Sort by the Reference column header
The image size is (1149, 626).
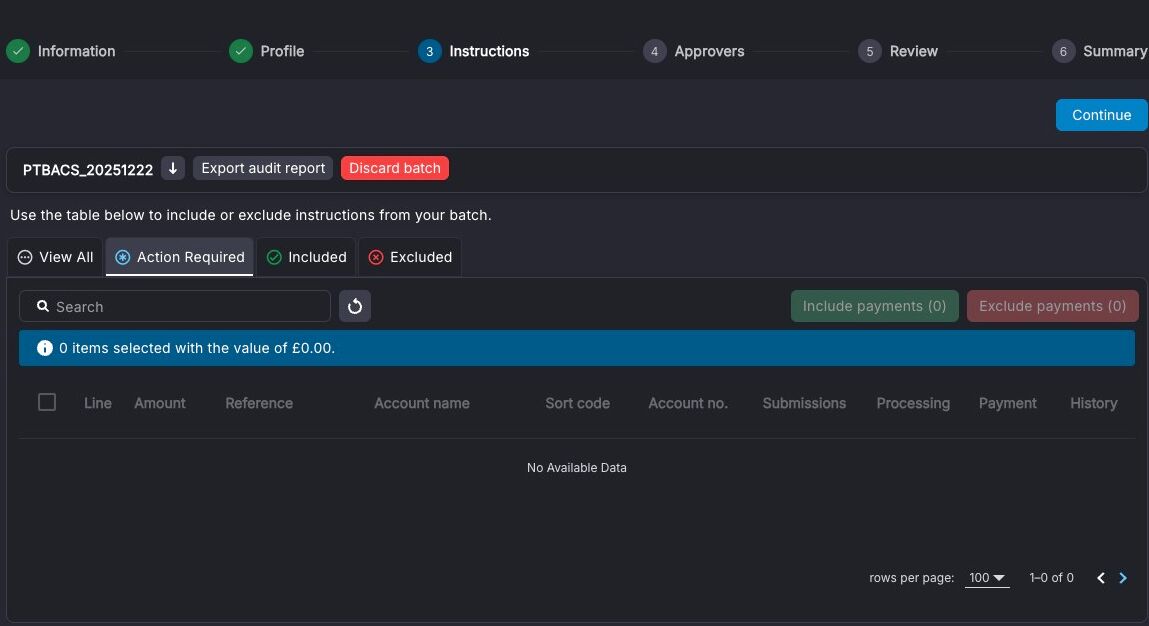coord(259,403)
